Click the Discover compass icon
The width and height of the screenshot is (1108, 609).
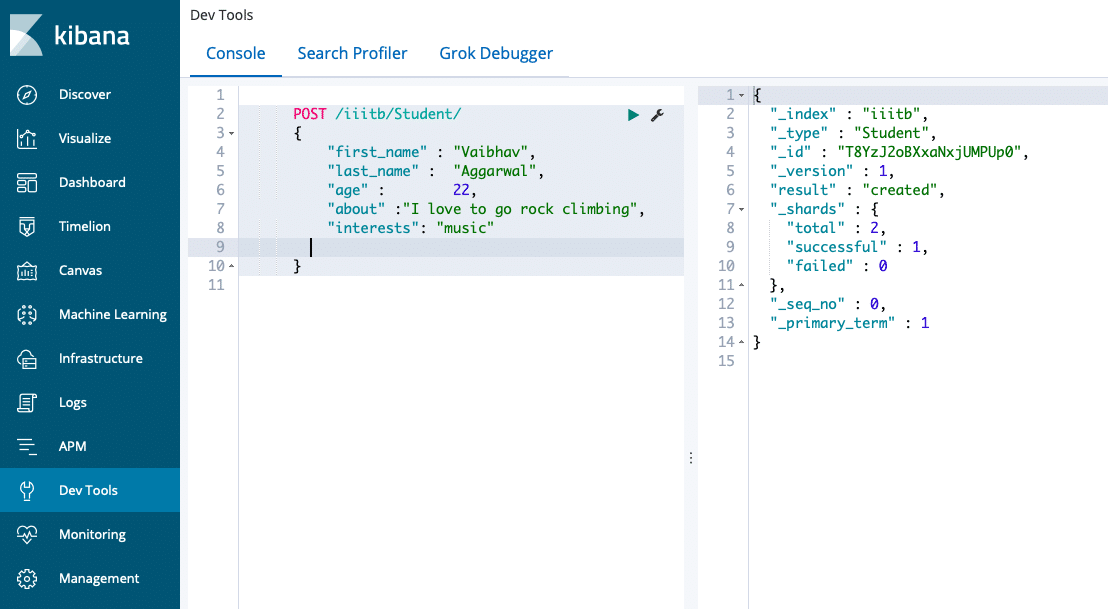pos(27,95)
